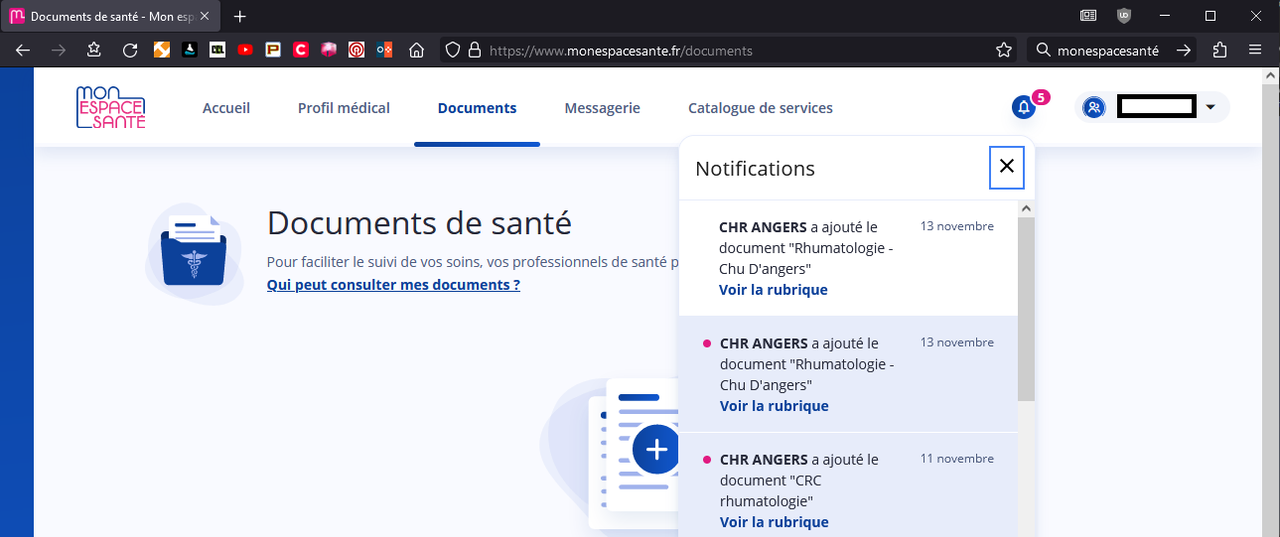Viewport: 1280px width, 537px height.
Task: Click the notifications scrollbar up arrow
Action: click(1026, 208)
